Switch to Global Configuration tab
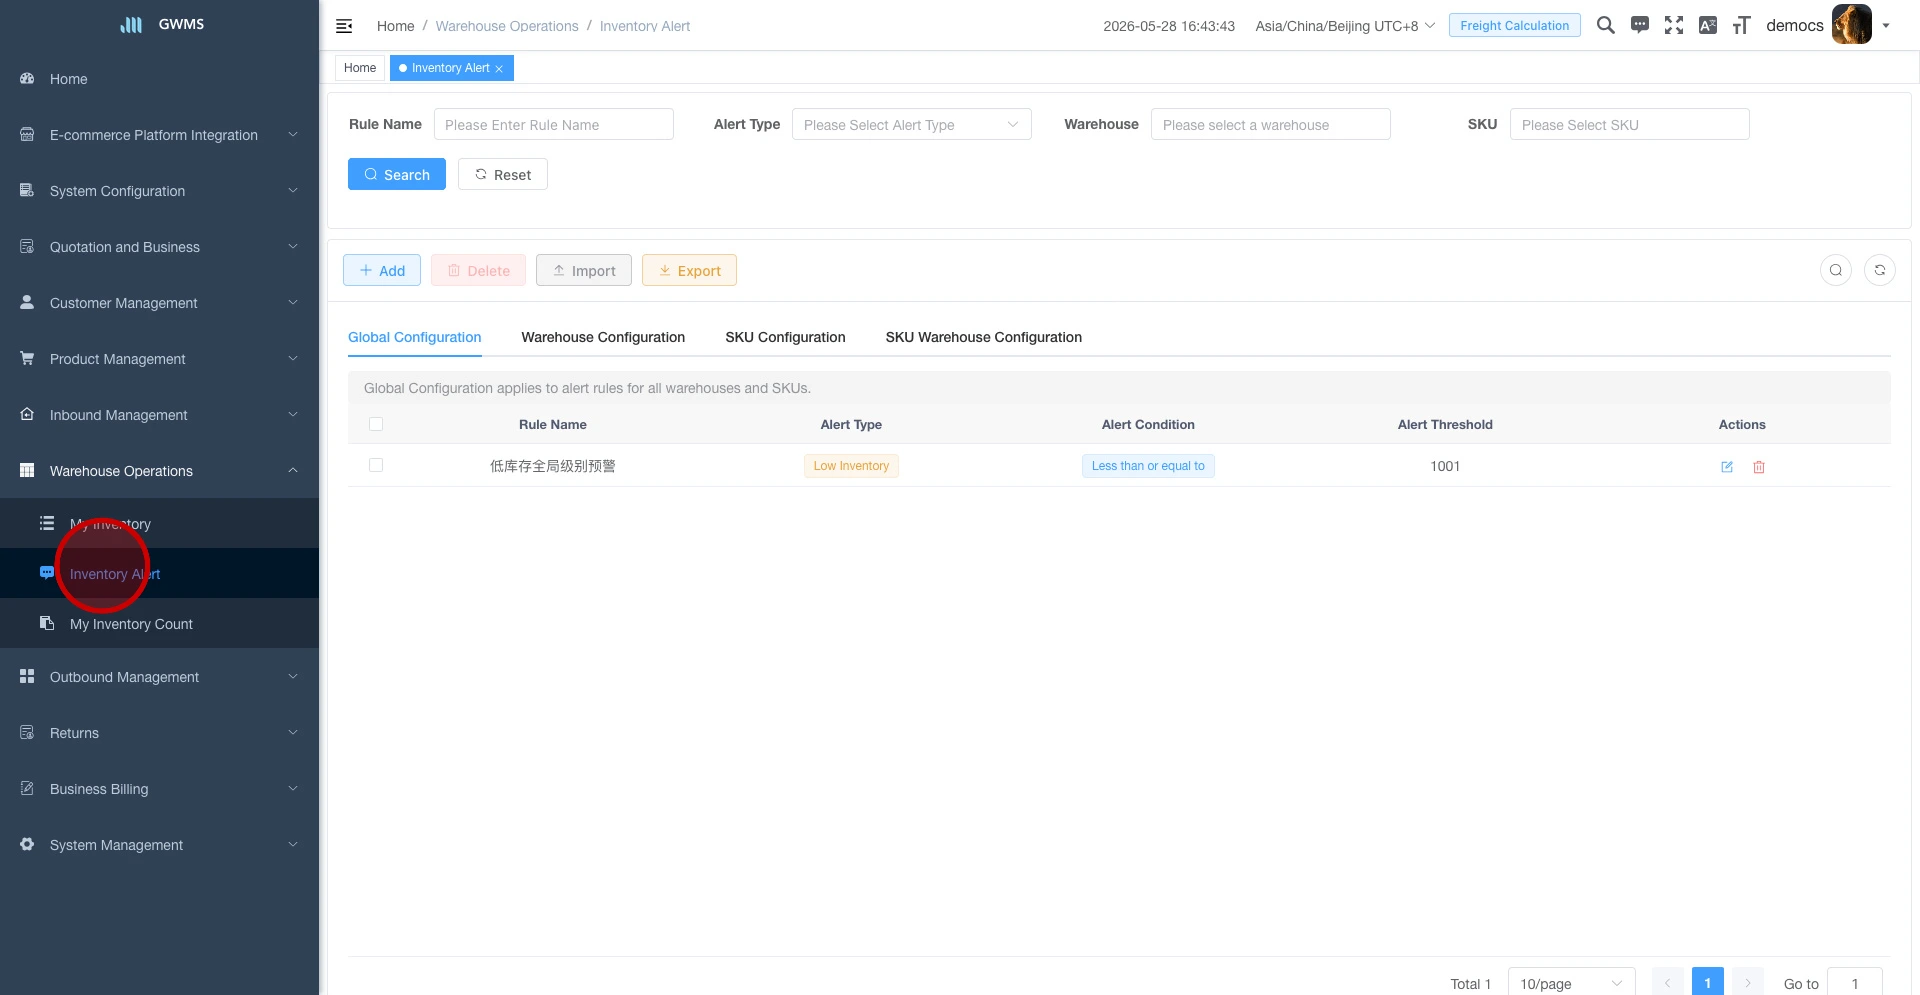1920x995 pixels. (x=415, y=337)
